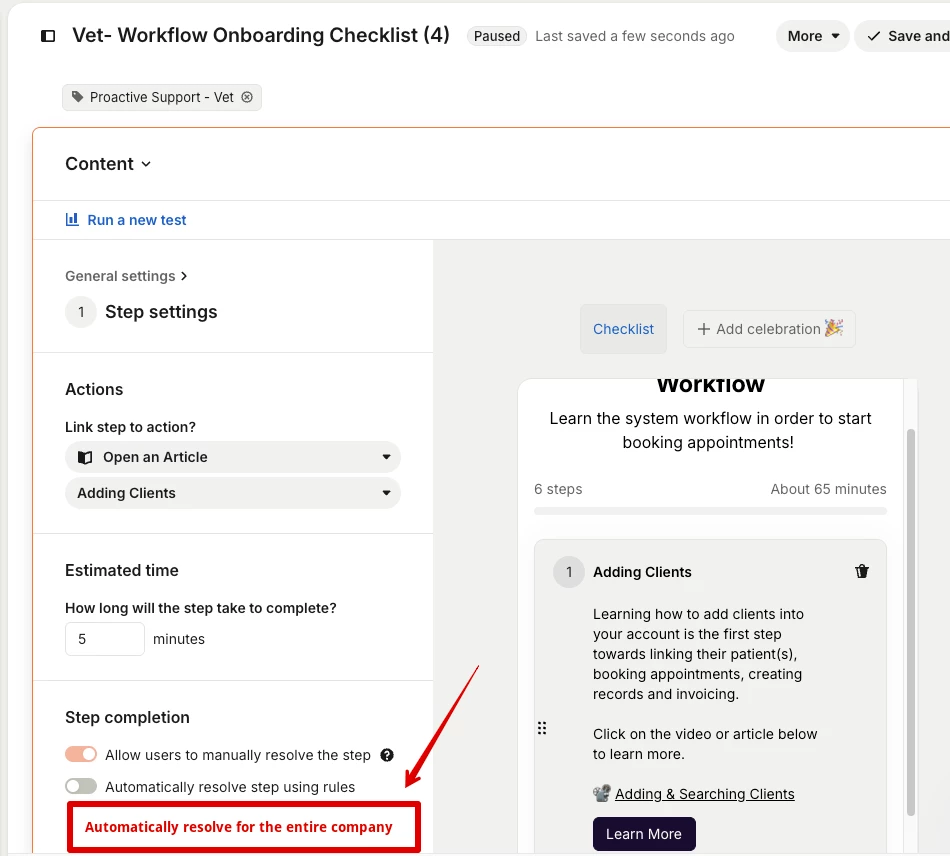950x856 pixels.
Task: Delete the Adding Clients step with trash icon
Action: click(862, 571)
